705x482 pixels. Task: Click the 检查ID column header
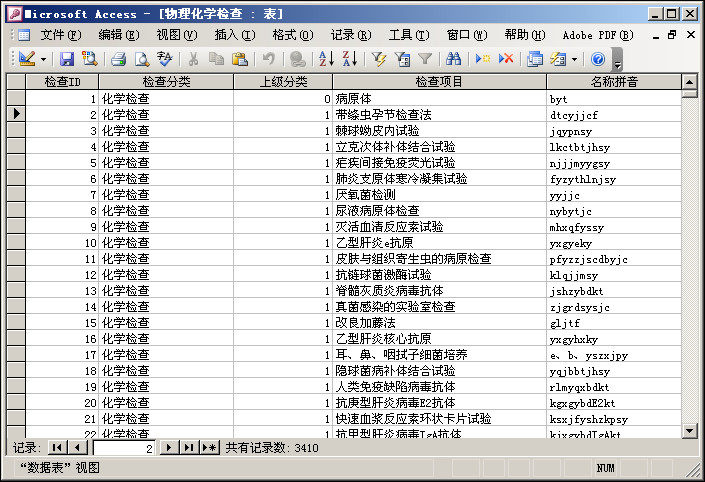click(62, 82)
